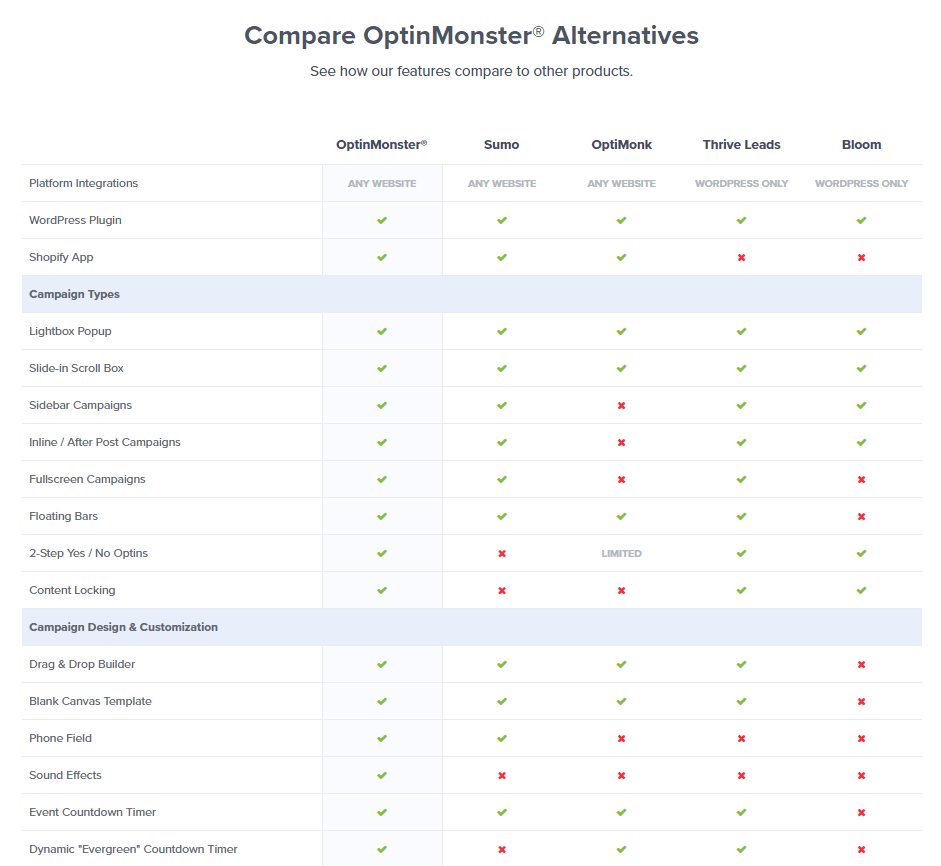Click Bloom's check mark for 2-Step Yes / No Optins
Viewport: 941px width, 866px height.
point(861,553)
